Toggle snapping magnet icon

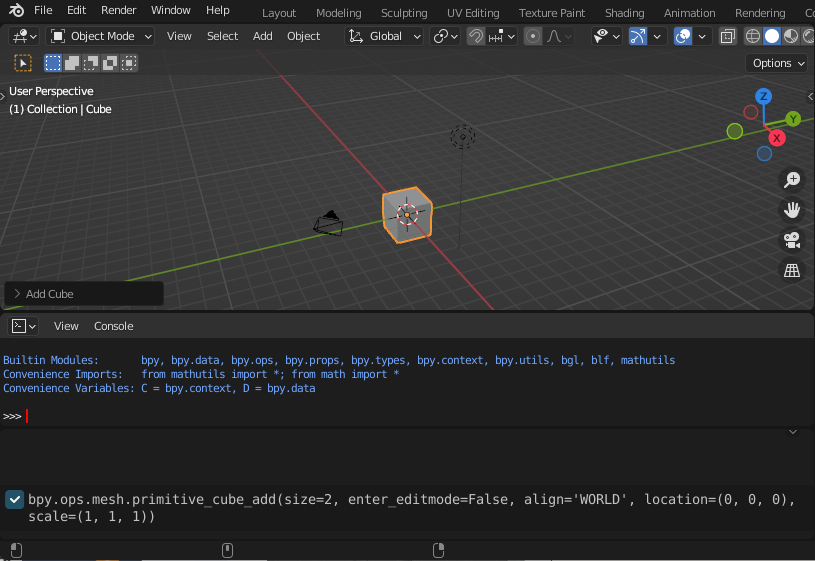477,36
